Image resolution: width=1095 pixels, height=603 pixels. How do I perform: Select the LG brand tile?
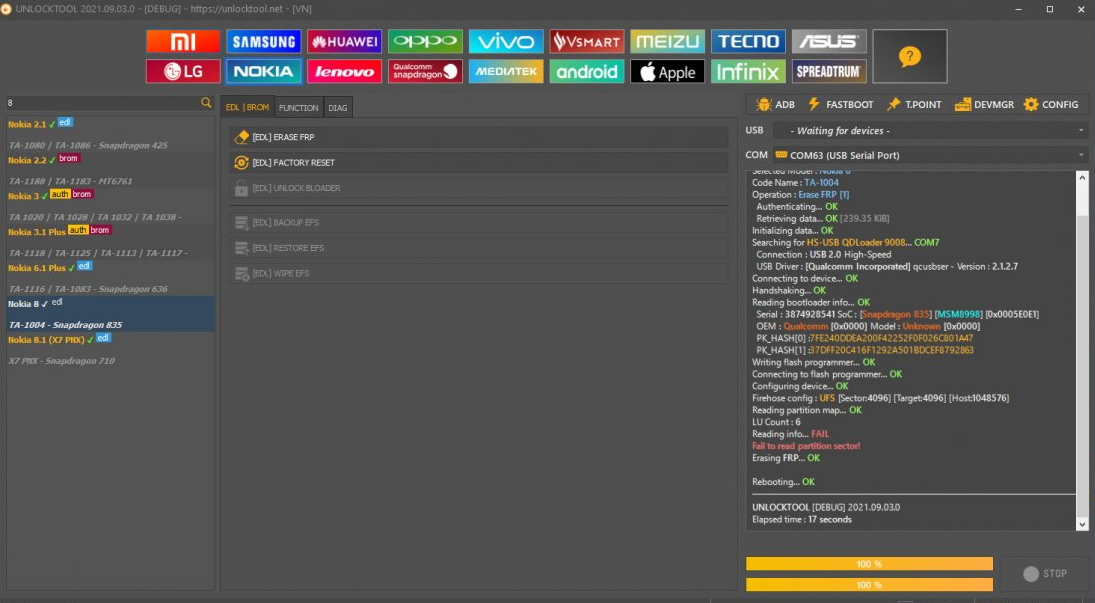click(183, 71)
